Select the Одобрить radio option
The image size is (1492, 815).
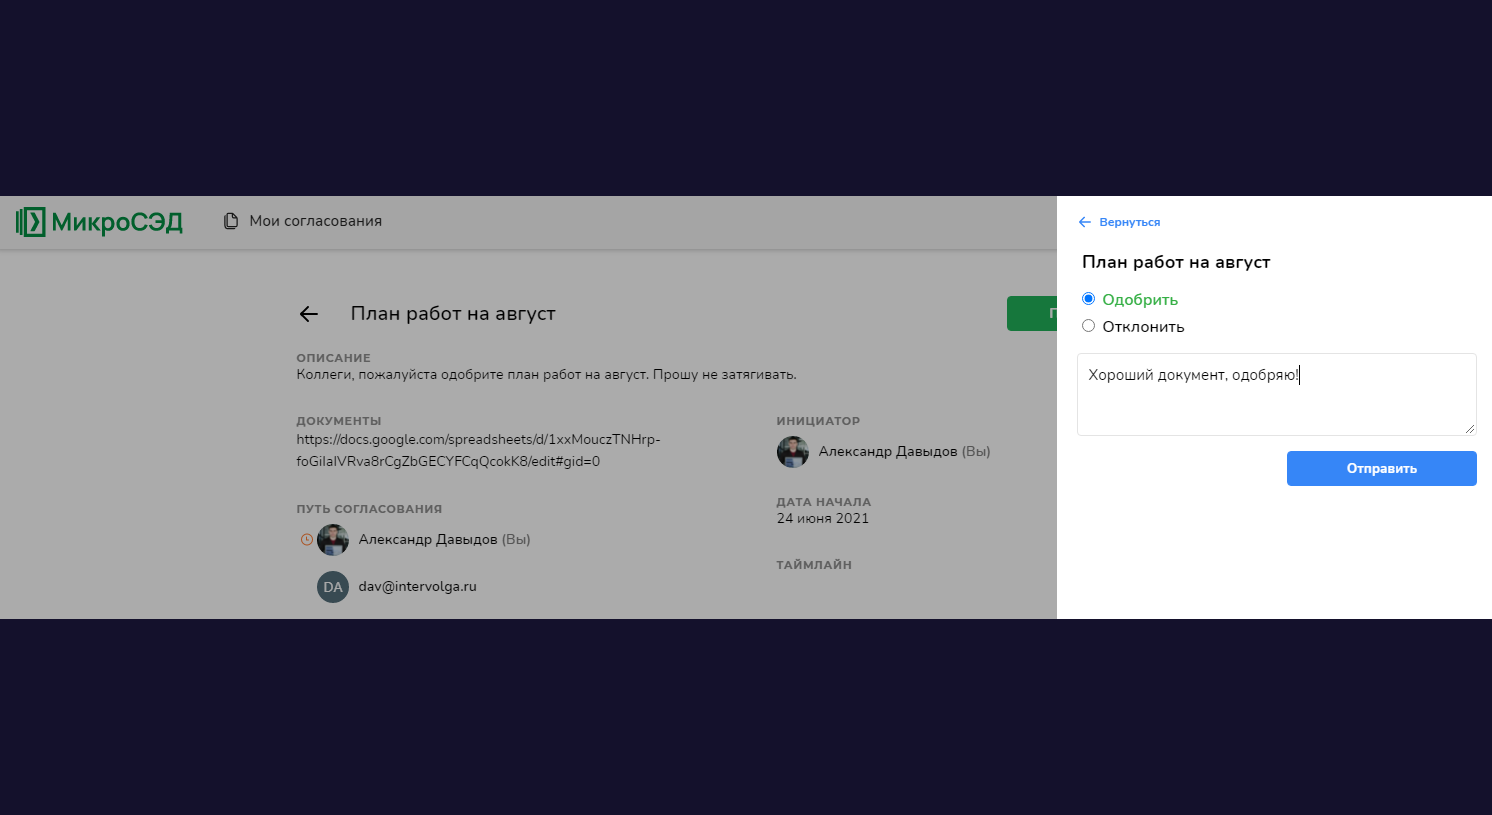[x=1088, y=299]
